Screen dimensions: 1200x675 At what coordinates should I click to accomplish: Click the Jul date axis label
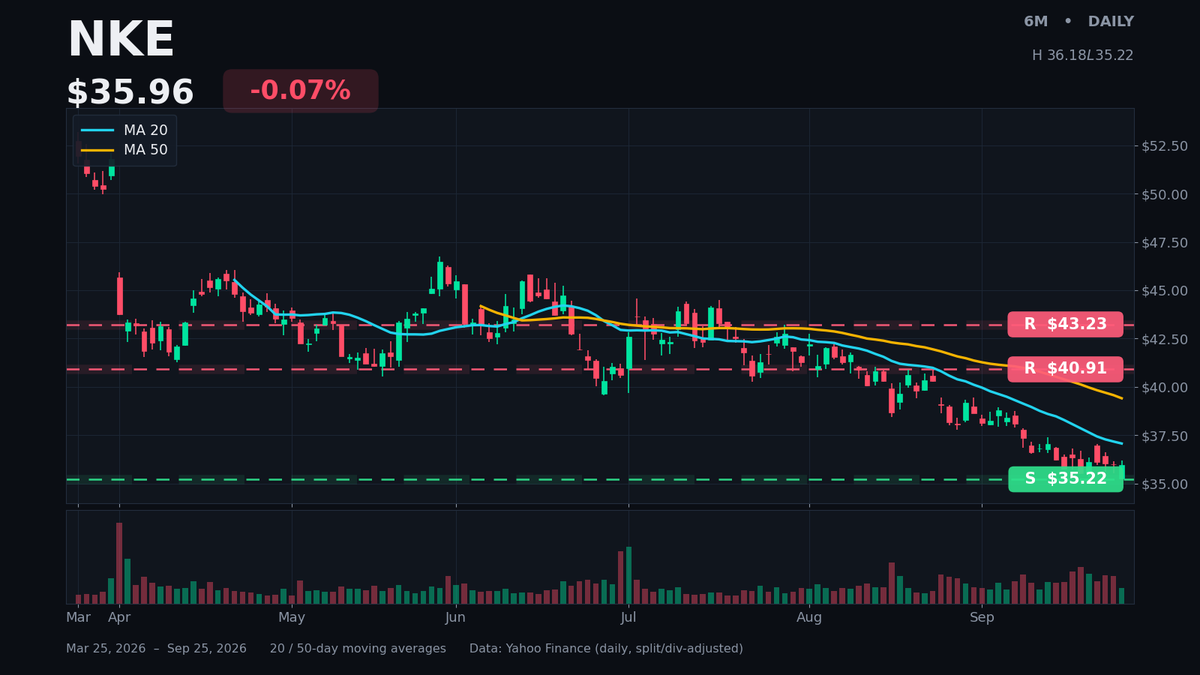(x=628, y=618)
